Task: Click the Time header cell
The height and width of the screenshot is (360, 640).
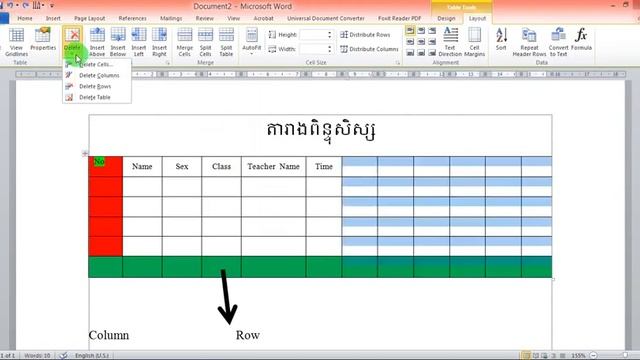Action: tap(324, 167)
